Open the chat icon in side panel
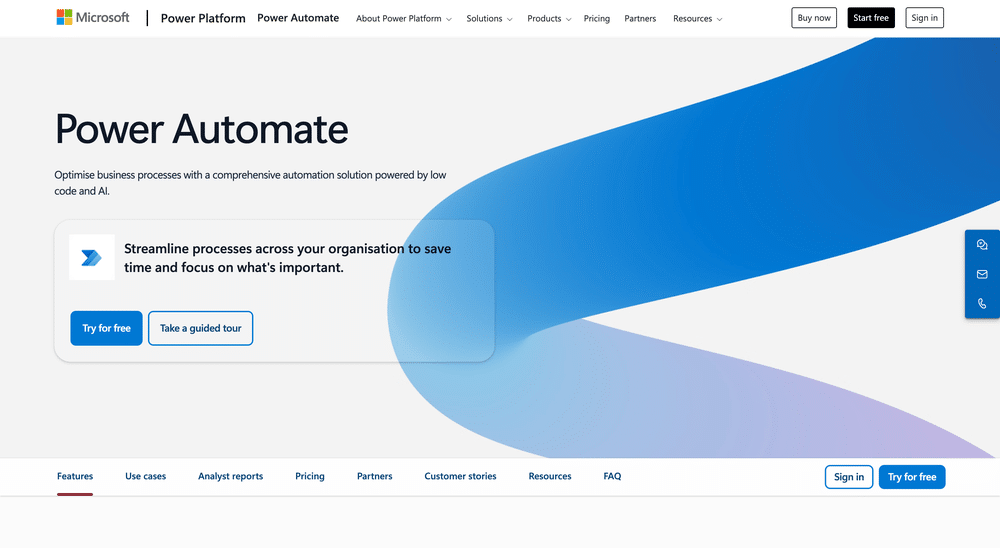The width and height of the screenshot is (1000, 548). pyautogui.click(x=982, y=244)
